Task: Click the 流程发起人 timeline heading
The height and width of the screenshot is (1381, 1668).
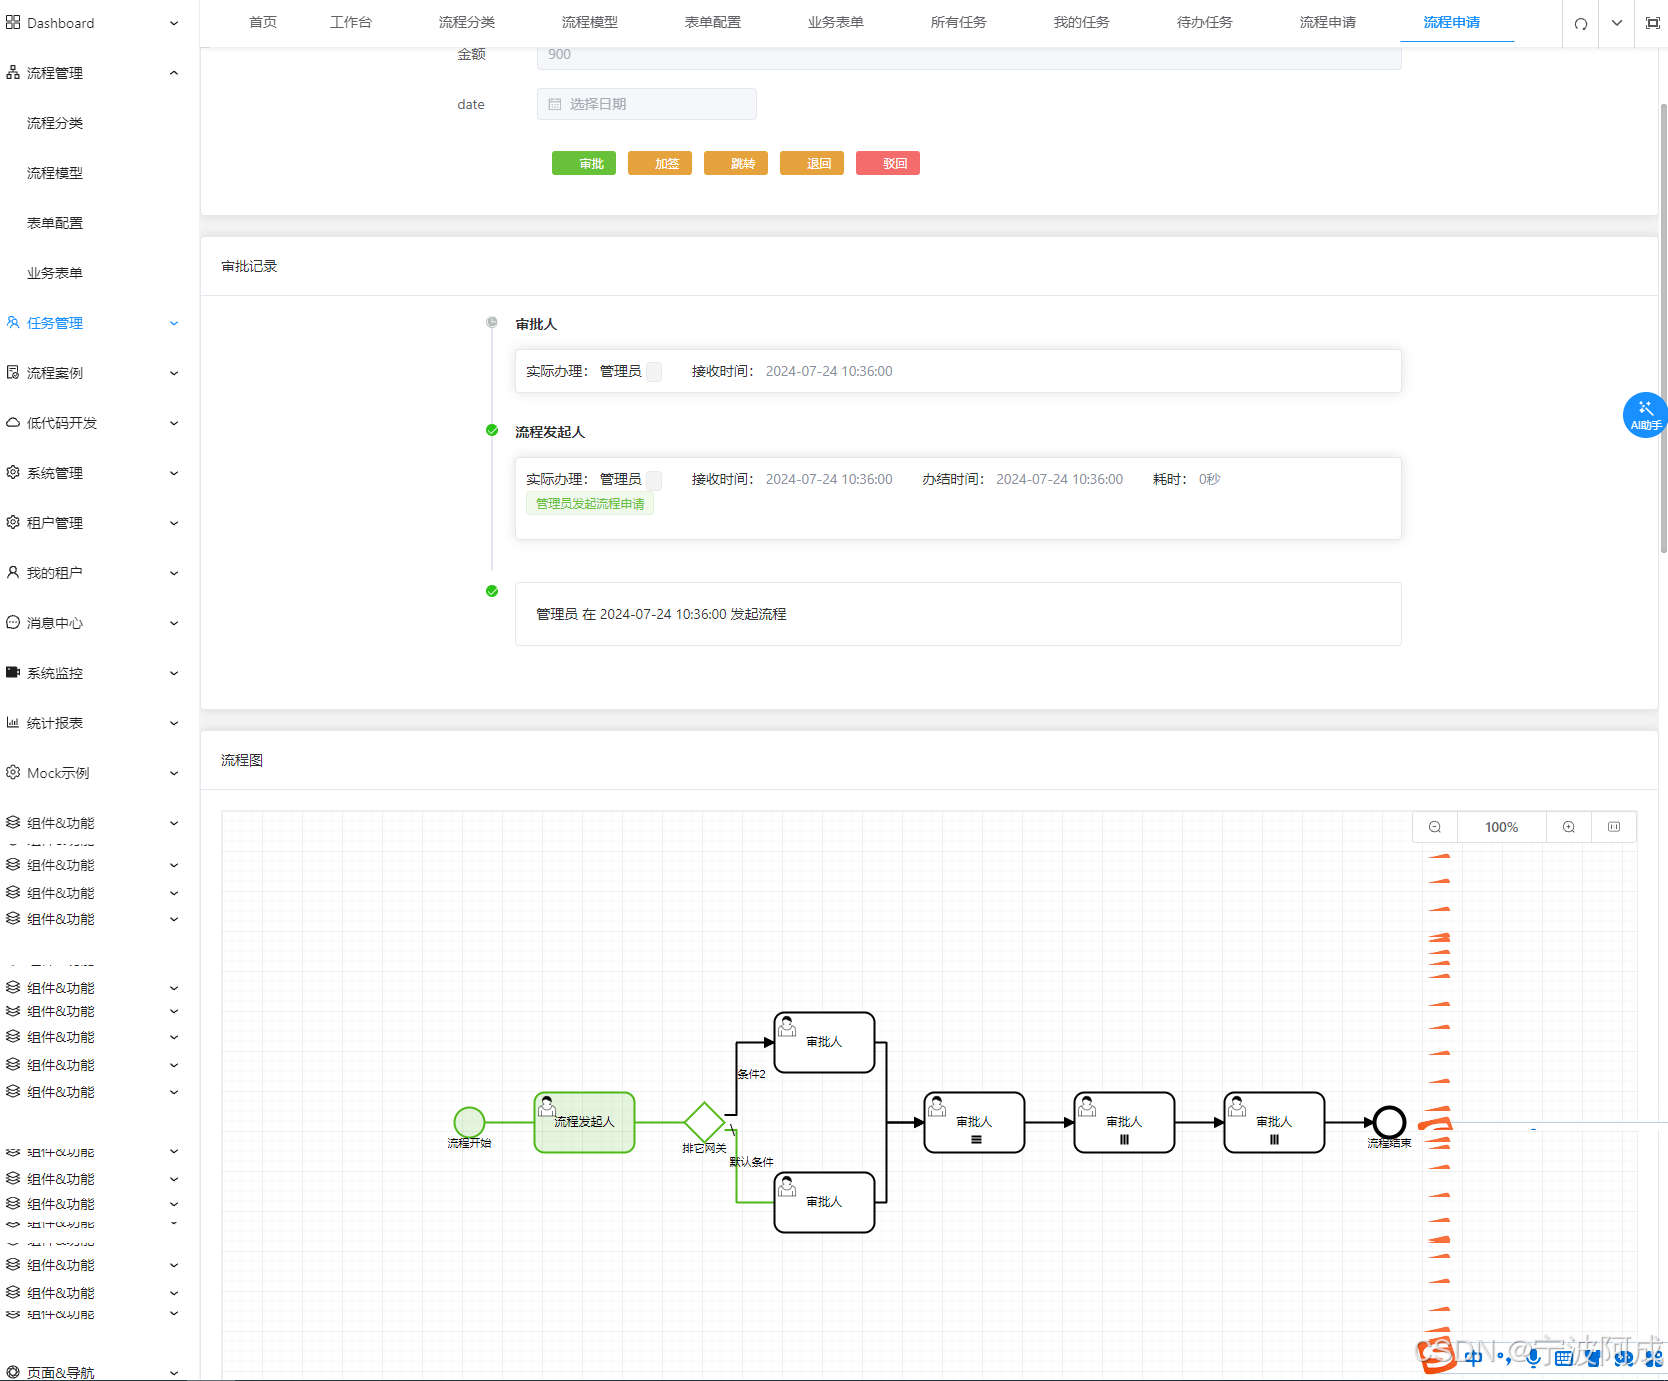Action: [x=550, y=432]
